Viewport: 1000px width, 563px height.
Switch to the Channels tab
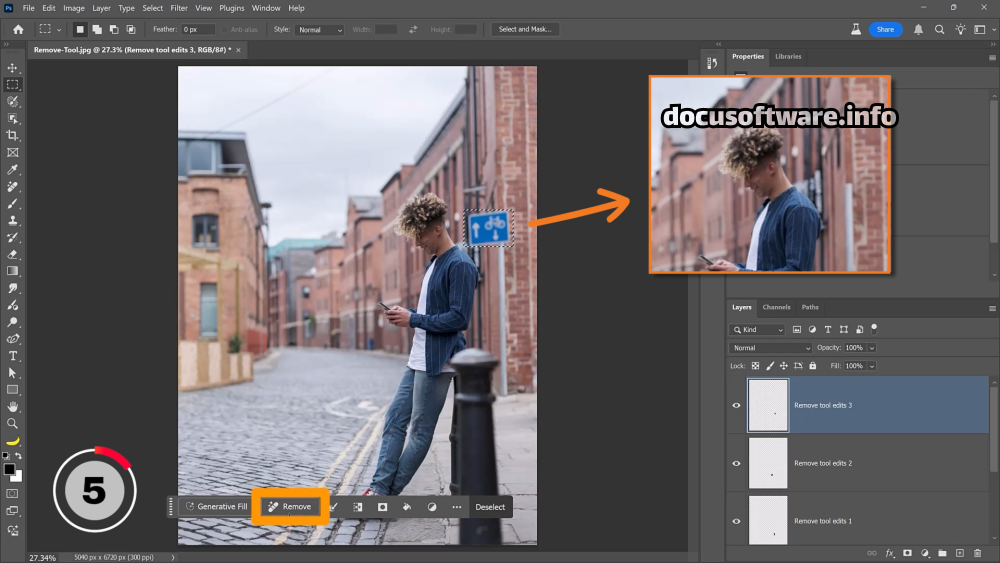click(776, 307)
